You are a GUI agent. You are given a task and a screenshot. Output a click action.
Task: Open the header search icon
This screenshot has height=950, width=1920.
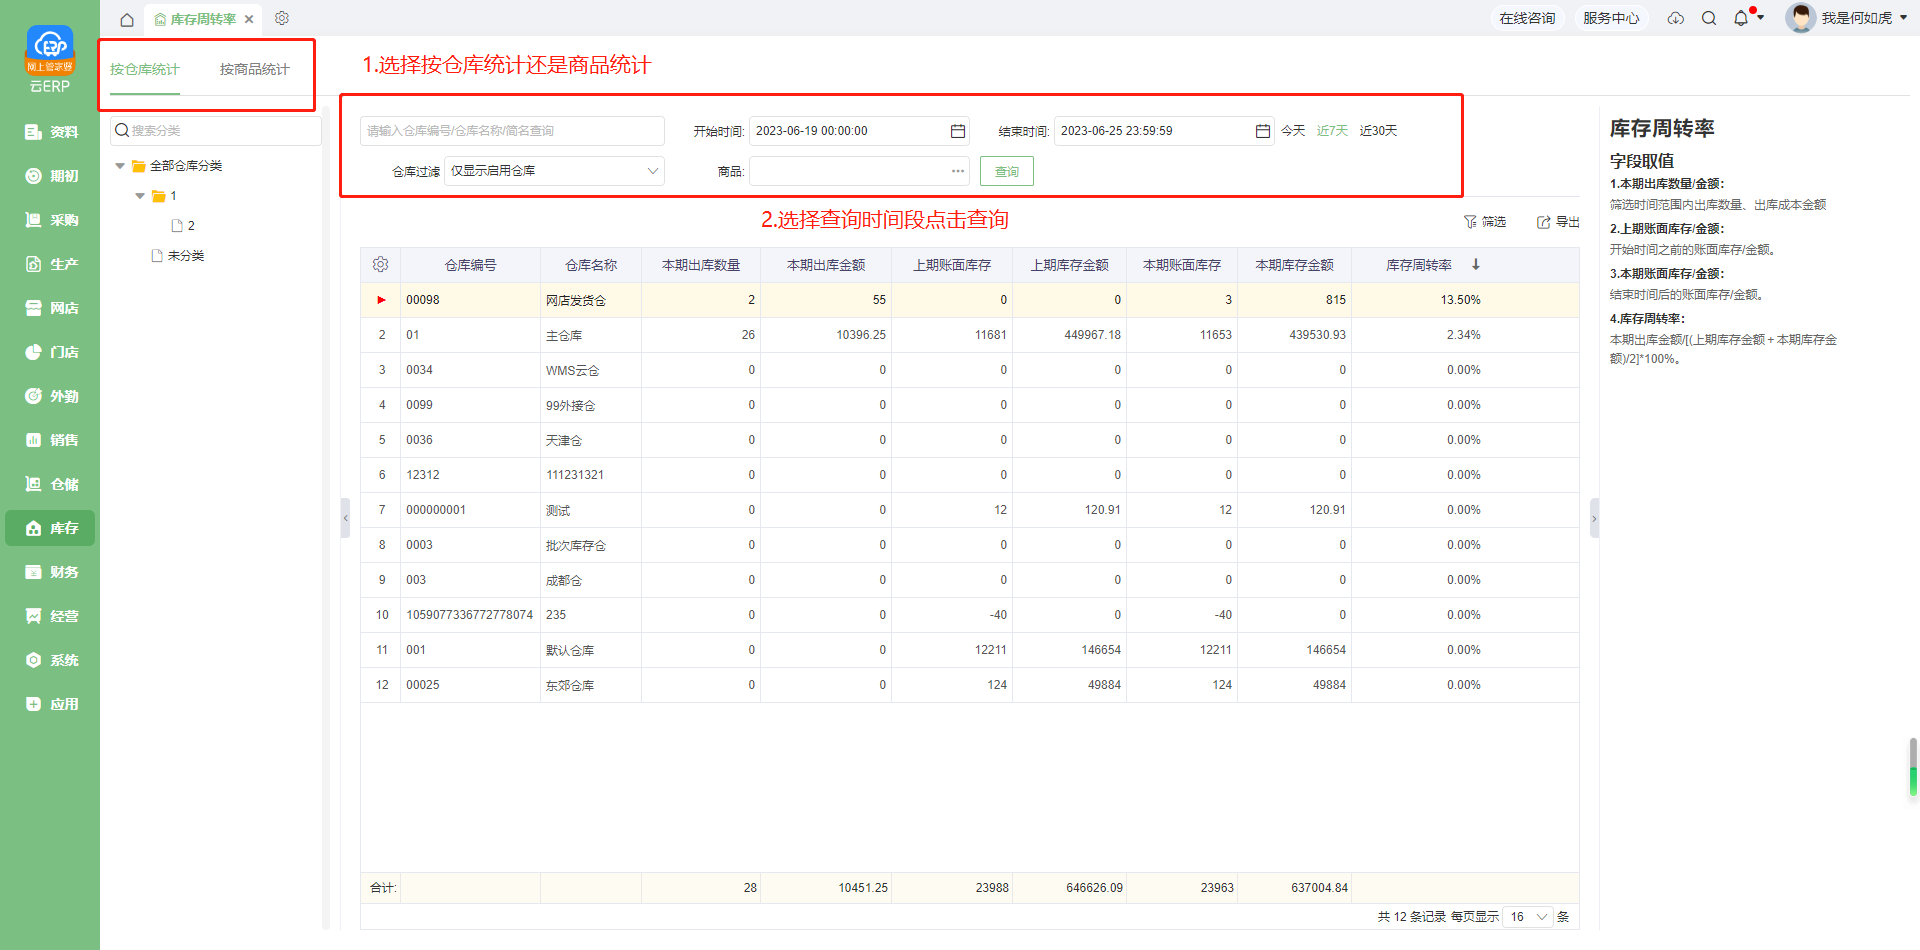[1709, 18]
